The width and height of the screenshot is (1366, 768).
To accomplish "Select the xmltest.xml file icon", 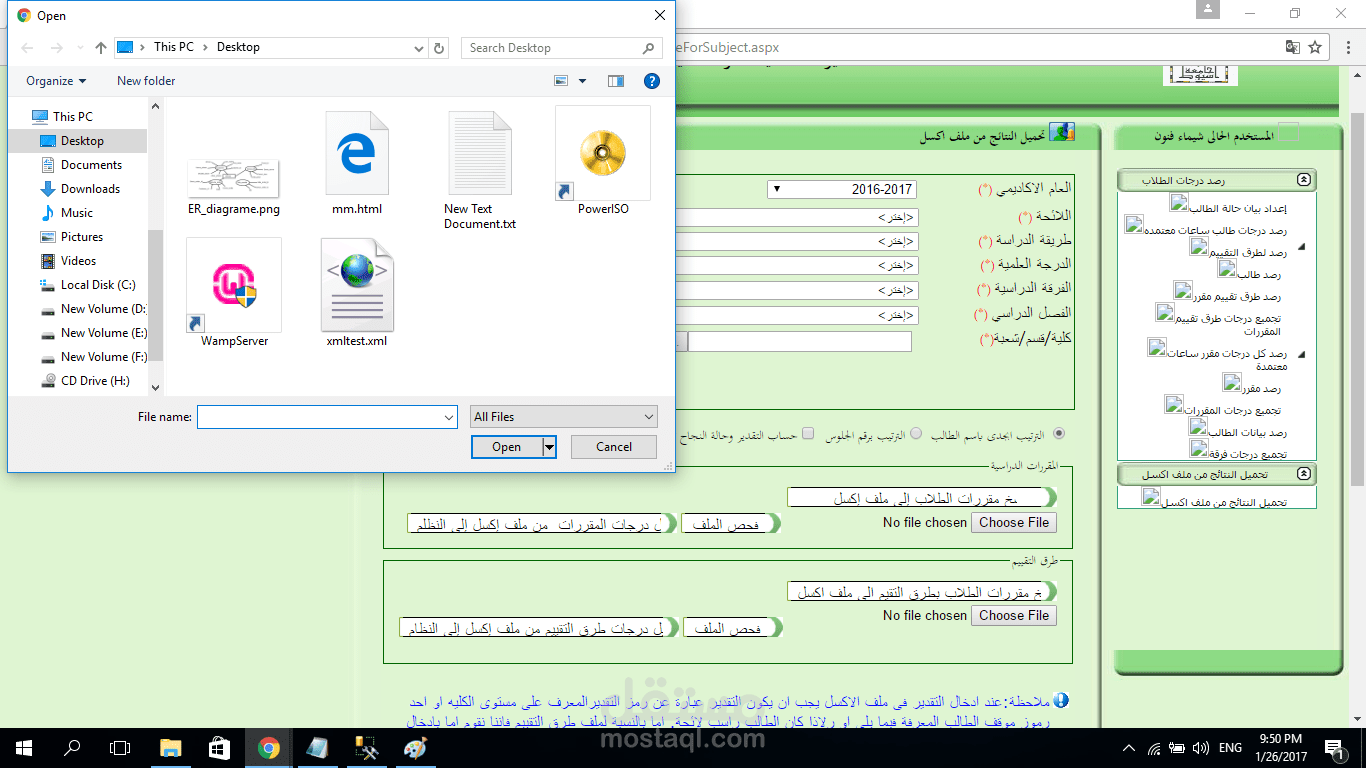I will click(357, 285).
